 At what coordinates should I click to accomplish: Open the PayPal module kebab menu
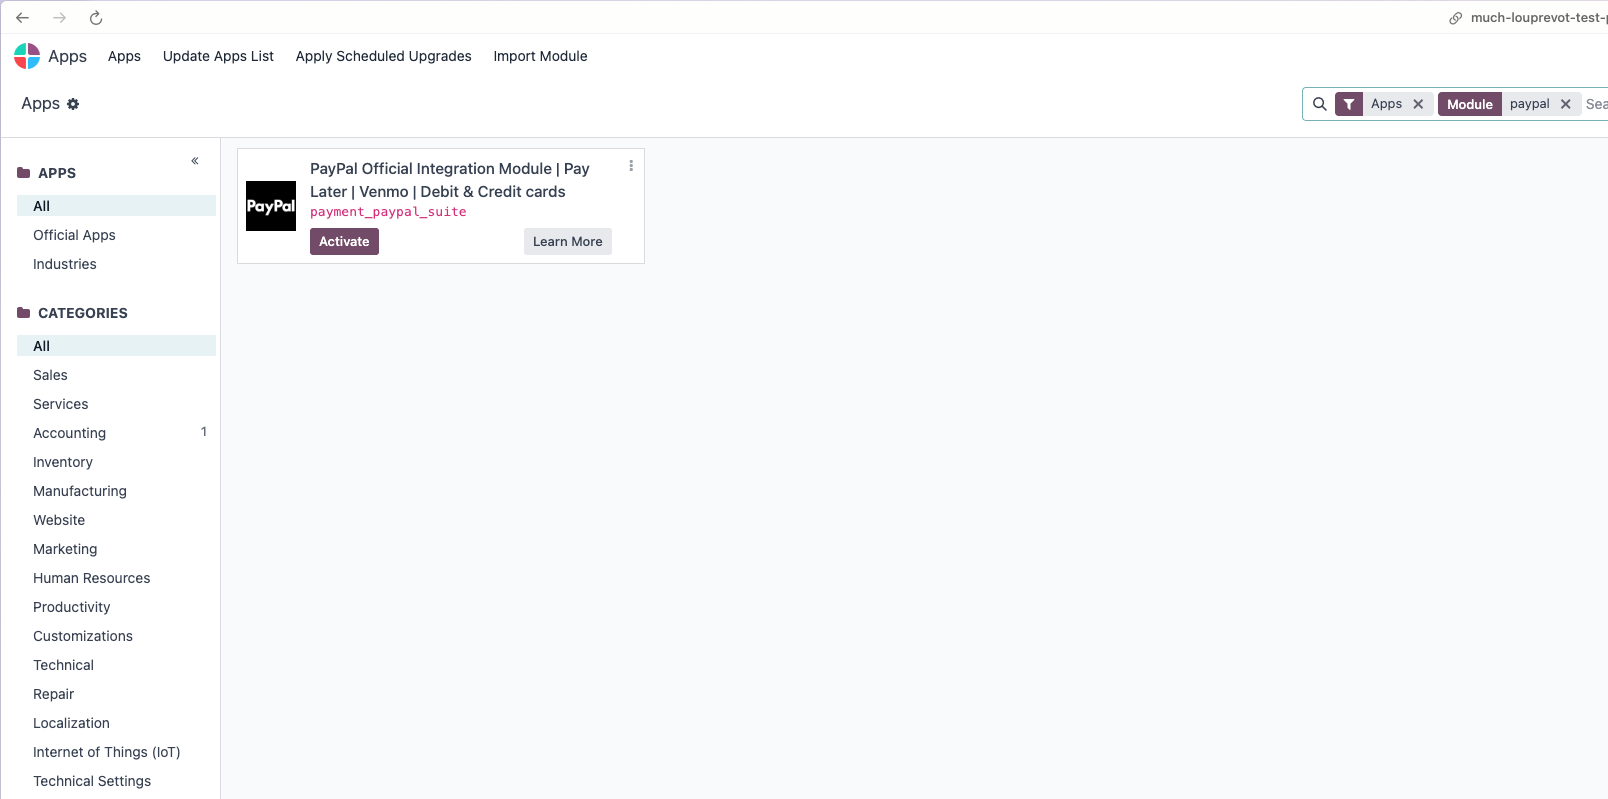click(631, 166)
